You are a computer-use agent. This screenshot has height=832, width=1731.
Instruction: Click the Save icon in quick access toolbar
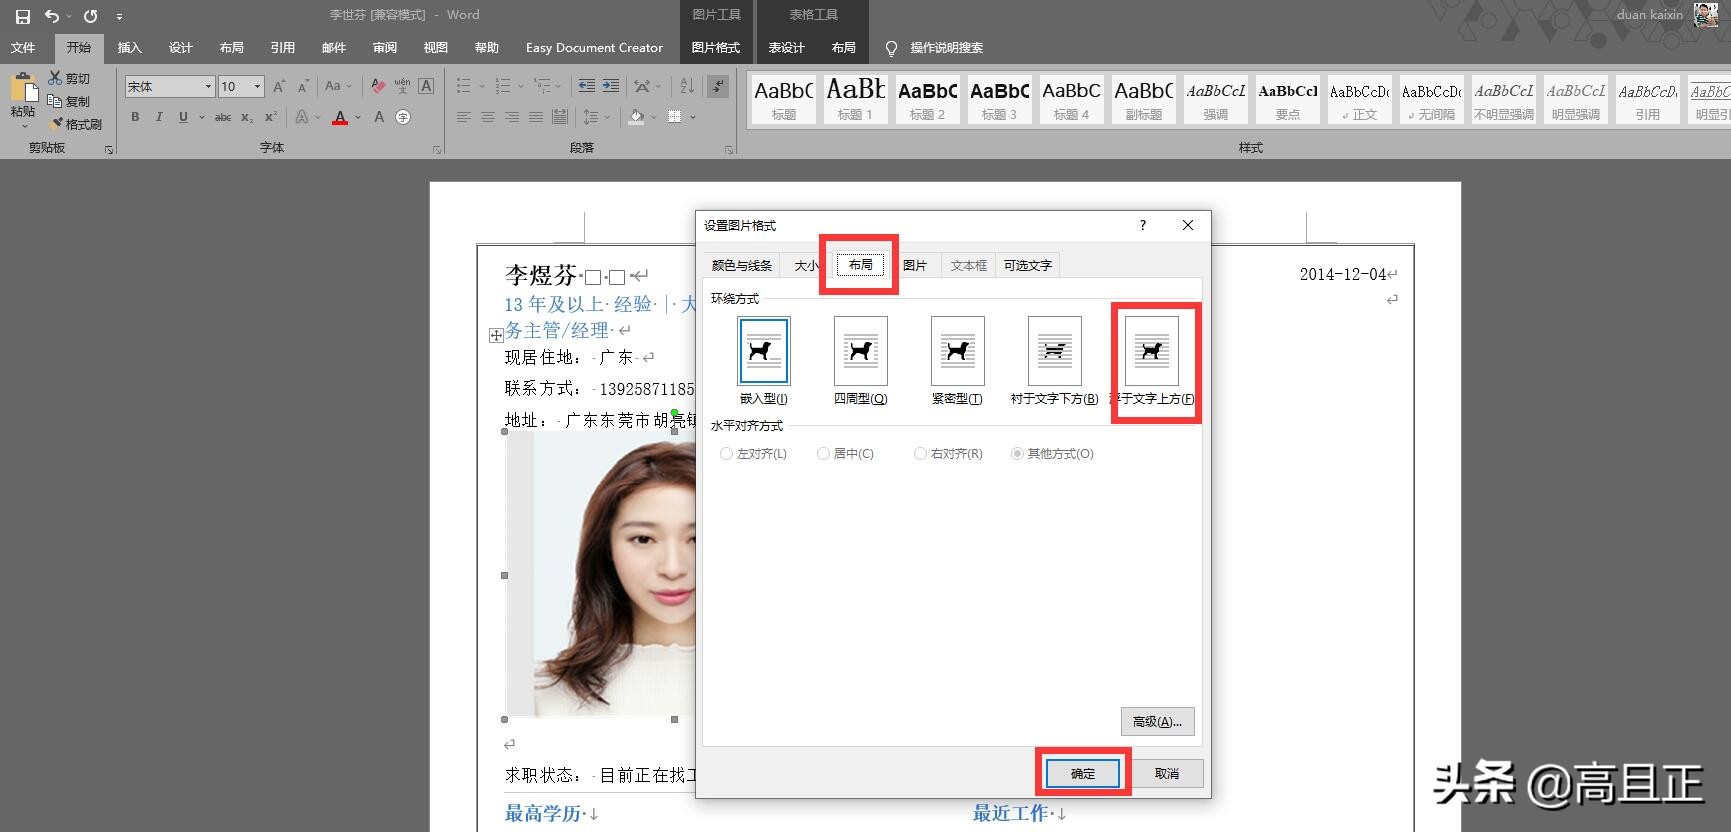click(22, 16)
